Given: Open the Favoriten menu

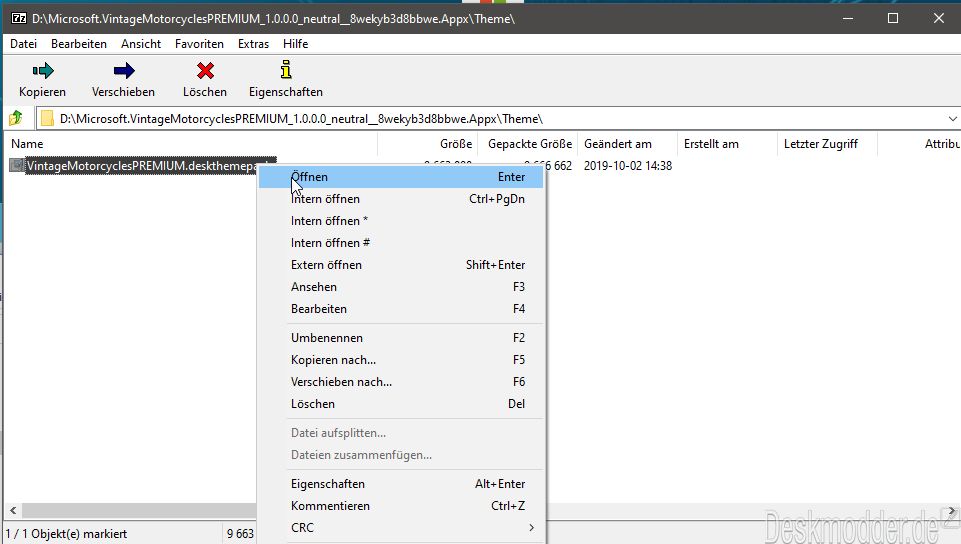Looking at the screenshot, I should 199,44.
